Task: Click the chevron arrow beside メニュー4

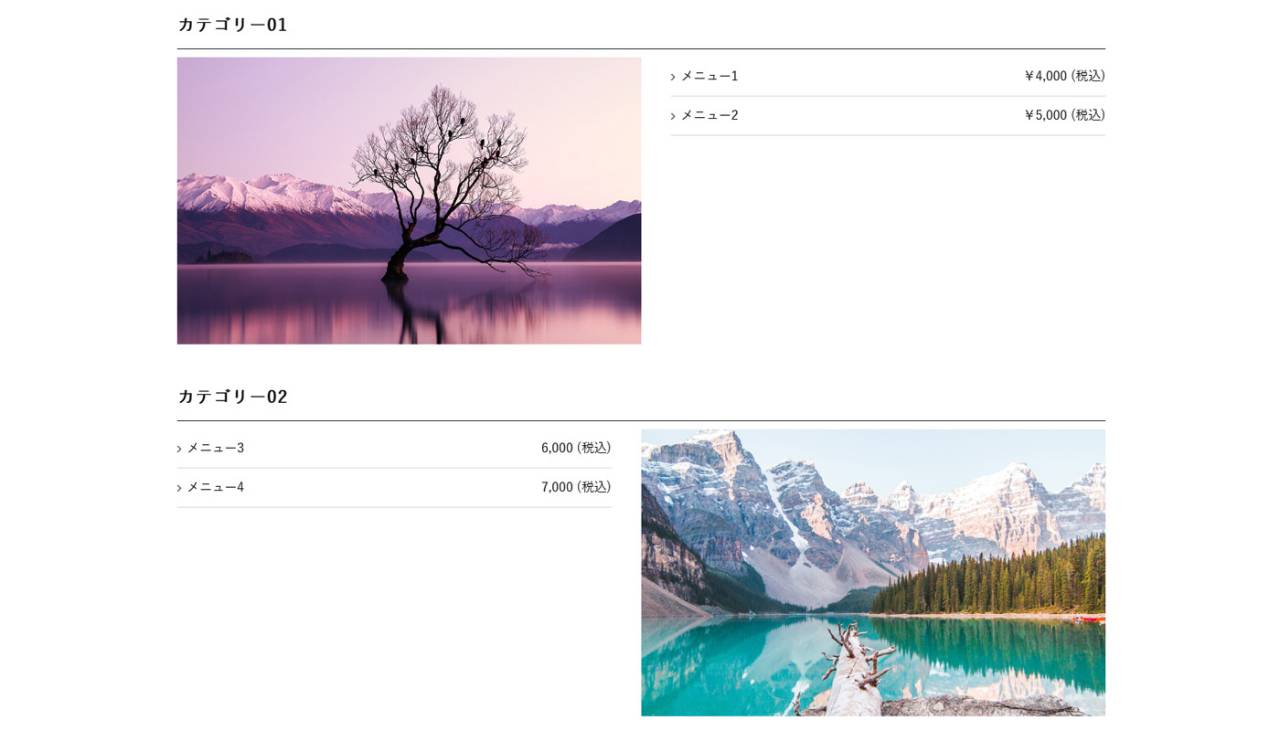Action: [179, 488]
